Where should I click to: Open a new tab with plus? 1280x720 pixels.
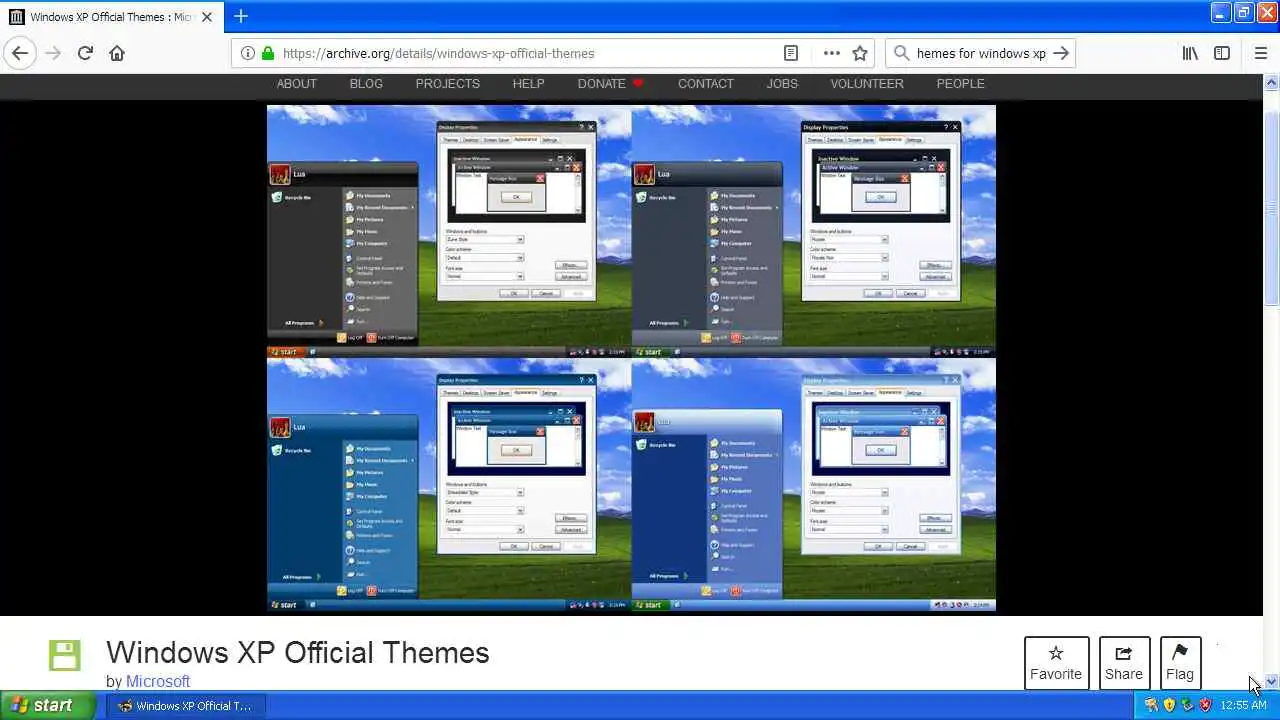[x=240, y=16]
